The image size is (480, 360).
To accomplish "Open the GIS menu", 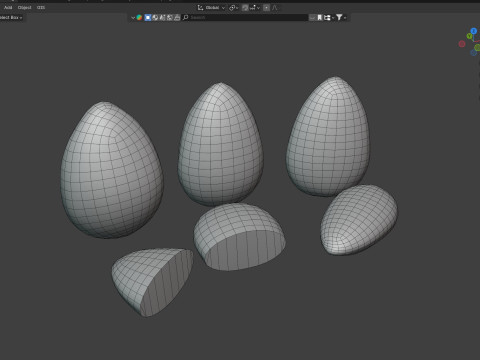I will (x=41, y=7).
